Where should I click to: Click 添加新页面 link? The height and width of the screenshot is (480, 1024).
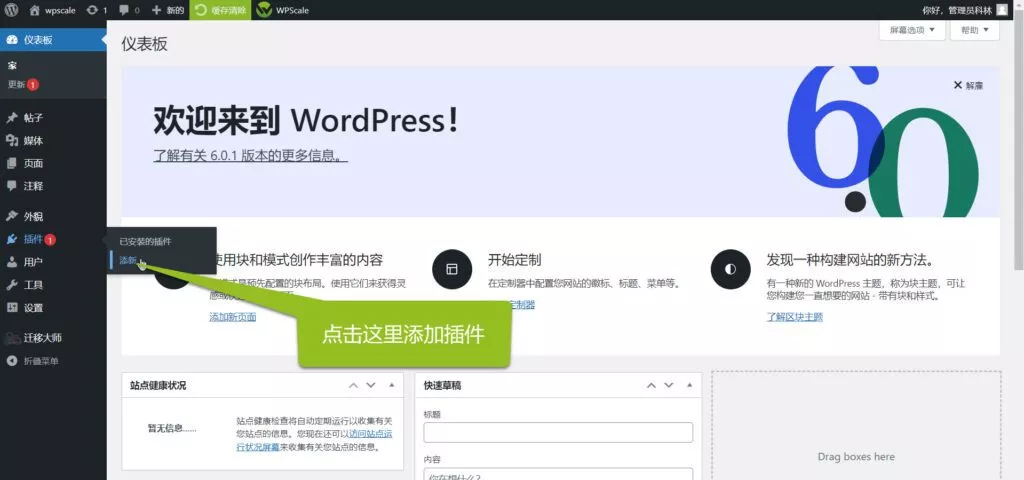click(x=232, y=317)
